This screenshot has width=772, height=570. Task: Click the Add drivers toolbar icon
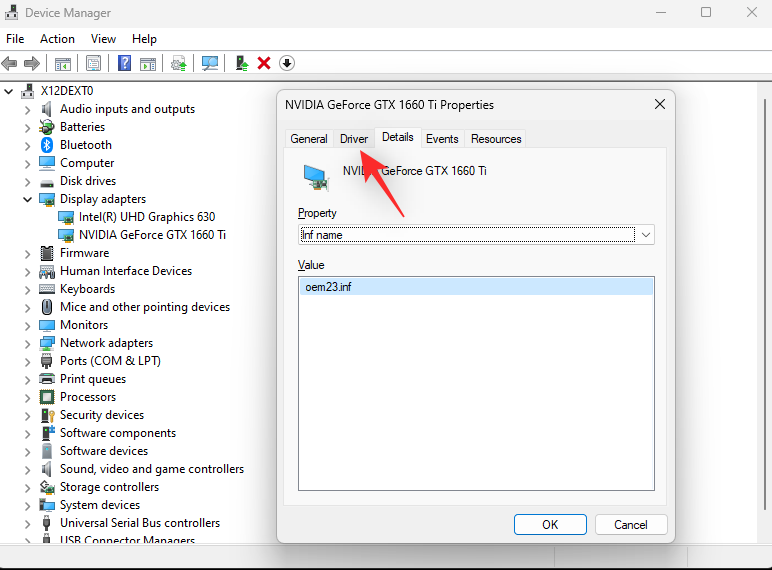241,63
